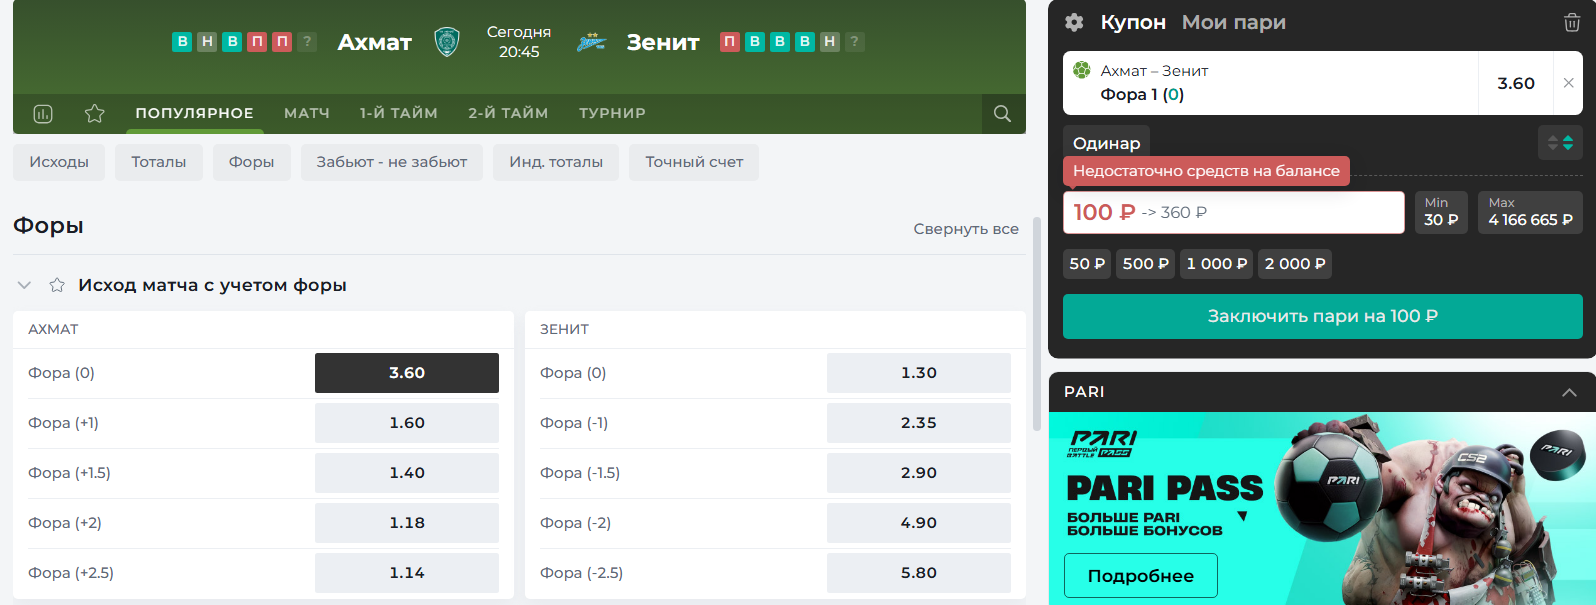Select Зенит Фора (-2) odds 4.90
The image size is (1596, 605).
coord(919,523)
